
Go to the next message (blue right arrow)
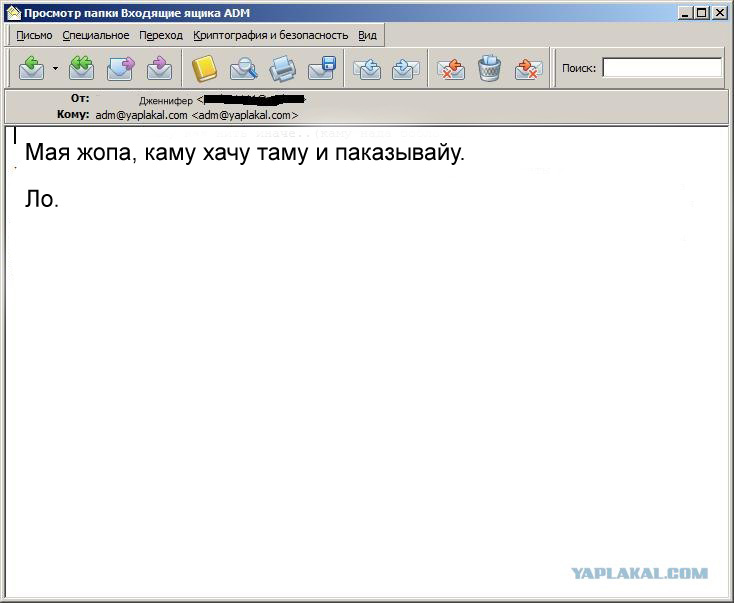(x=405, y=69)
